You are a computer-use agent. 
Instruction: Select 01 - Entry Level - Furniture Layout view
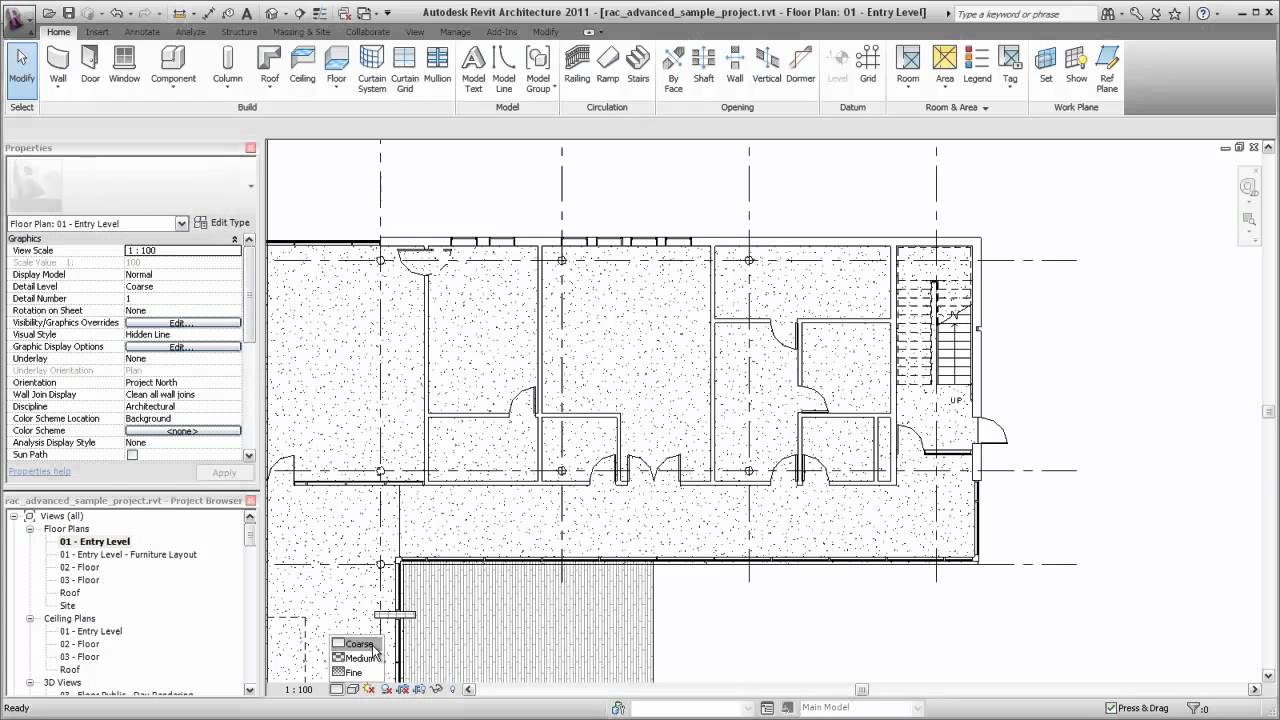pyautogui.click(x=128, y=554)
